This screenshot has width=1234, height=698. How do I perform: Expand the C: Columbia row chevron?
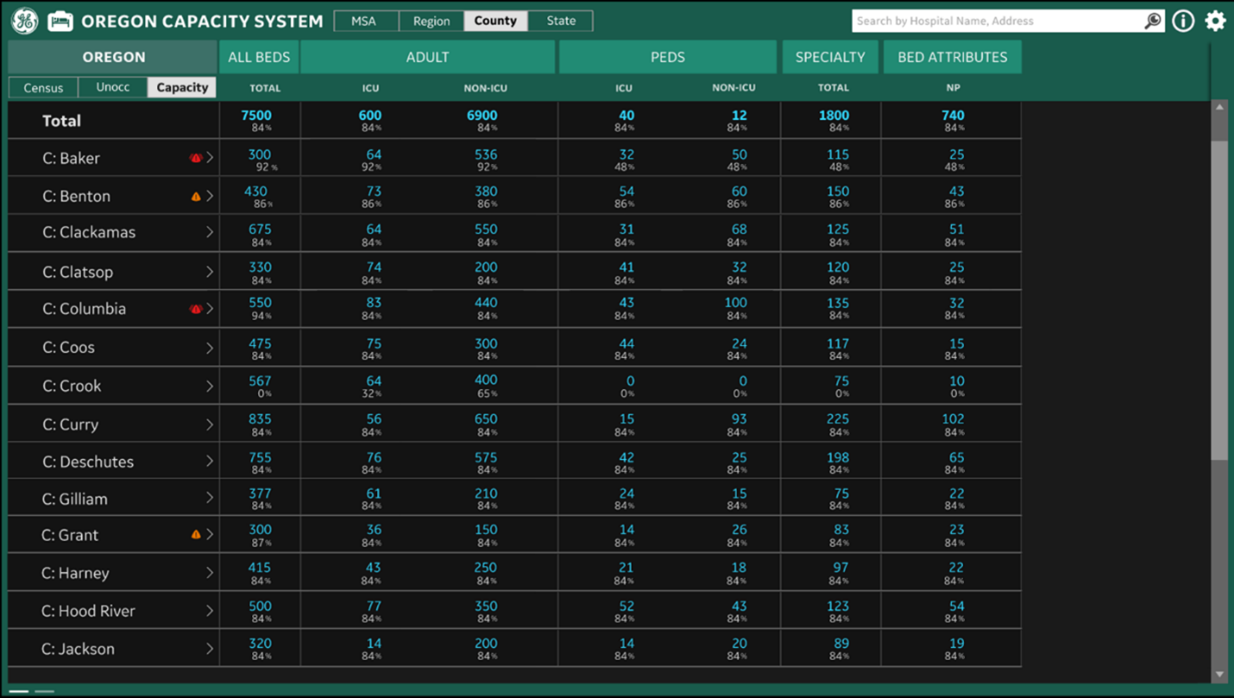pyautogui.click(x=210, y=309)
